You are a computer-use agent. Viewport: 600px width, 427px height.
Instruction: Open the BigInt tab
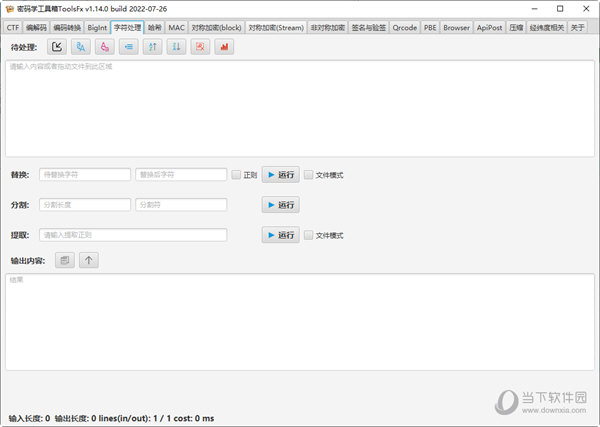(97, 28)
